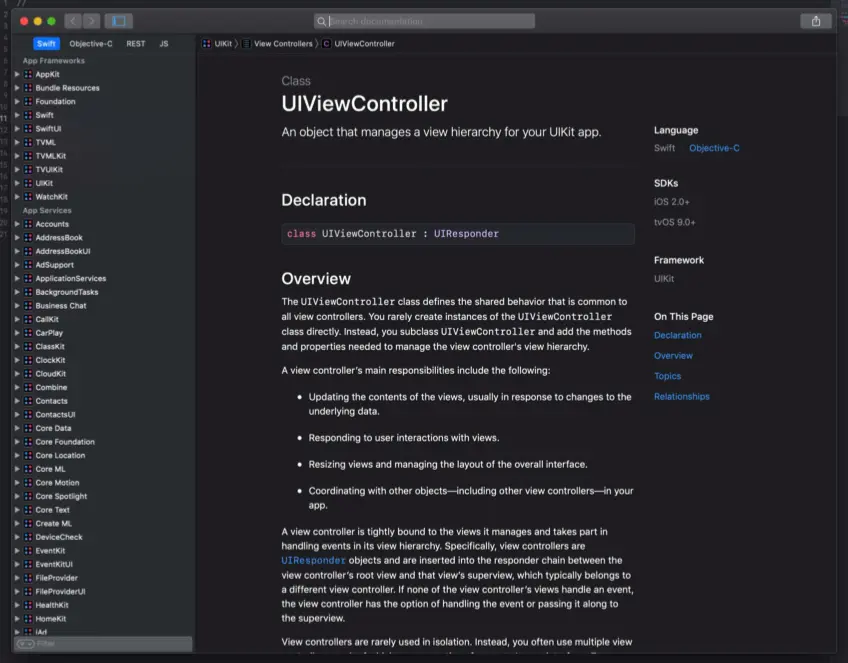The image size is (848, 663).
Task: Select FileProvider in the sidebar
Action: (x=57, y=578)
